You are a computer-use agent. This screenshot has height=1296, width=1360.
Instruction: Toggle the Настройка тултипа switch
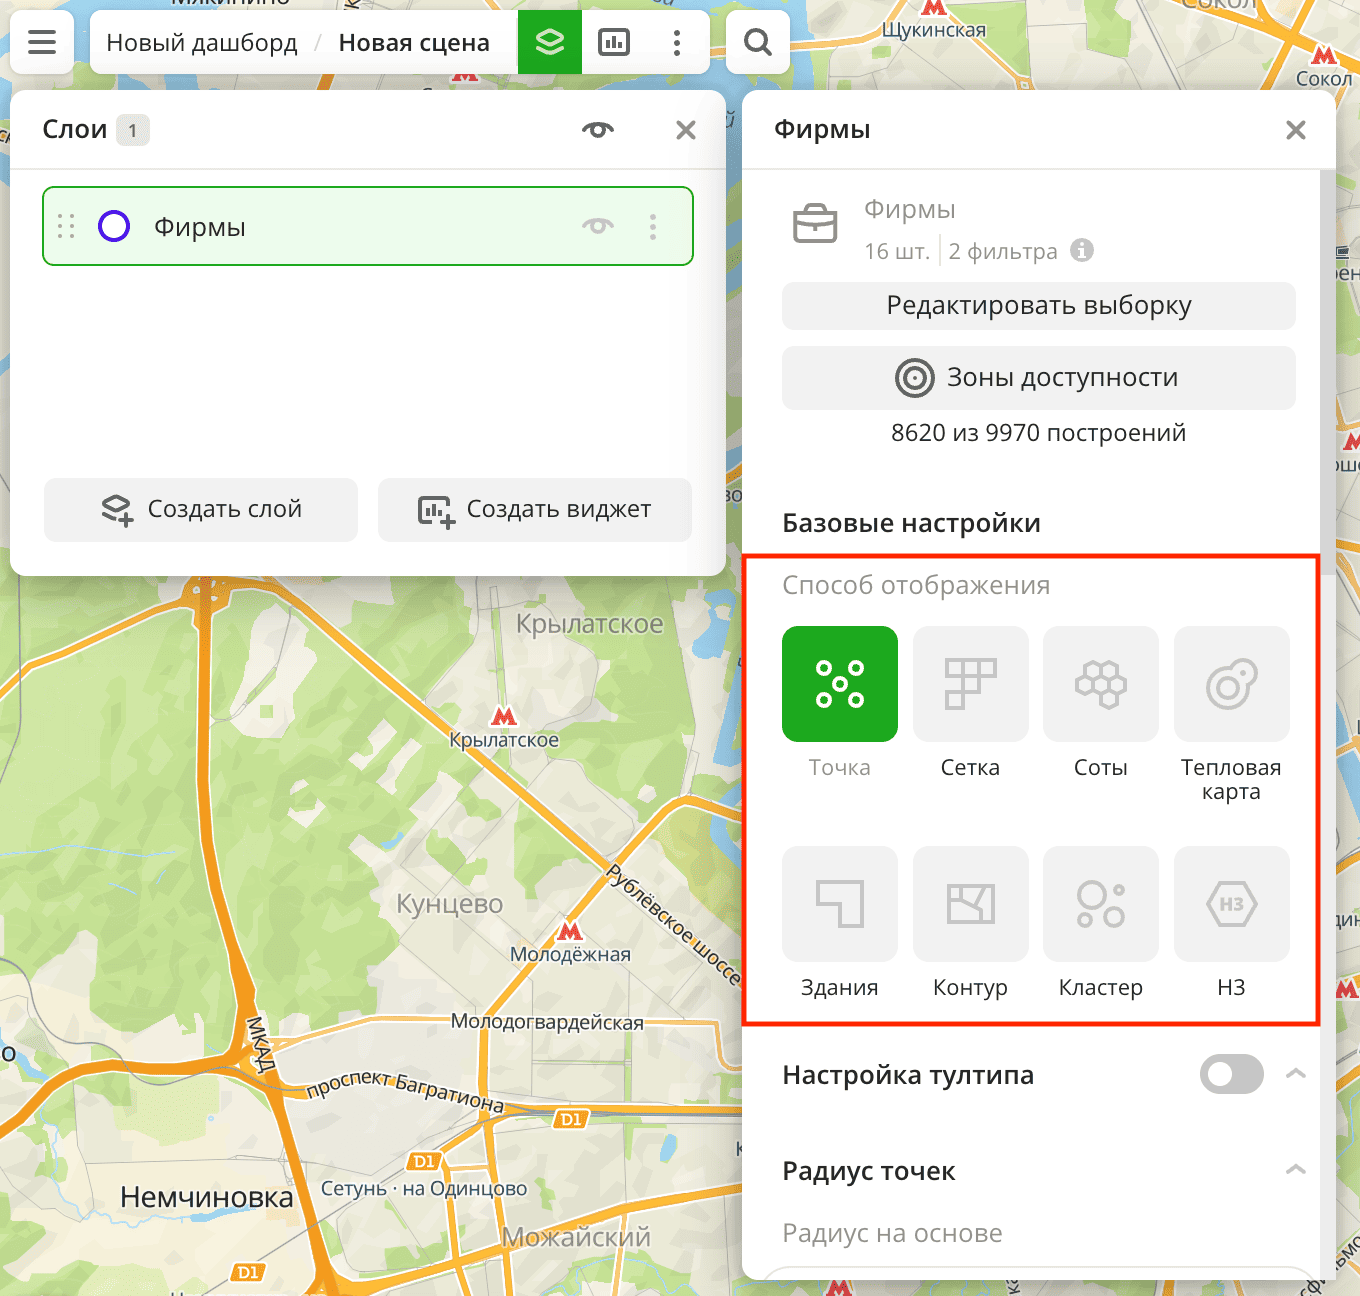[x=1231, y=1074]
